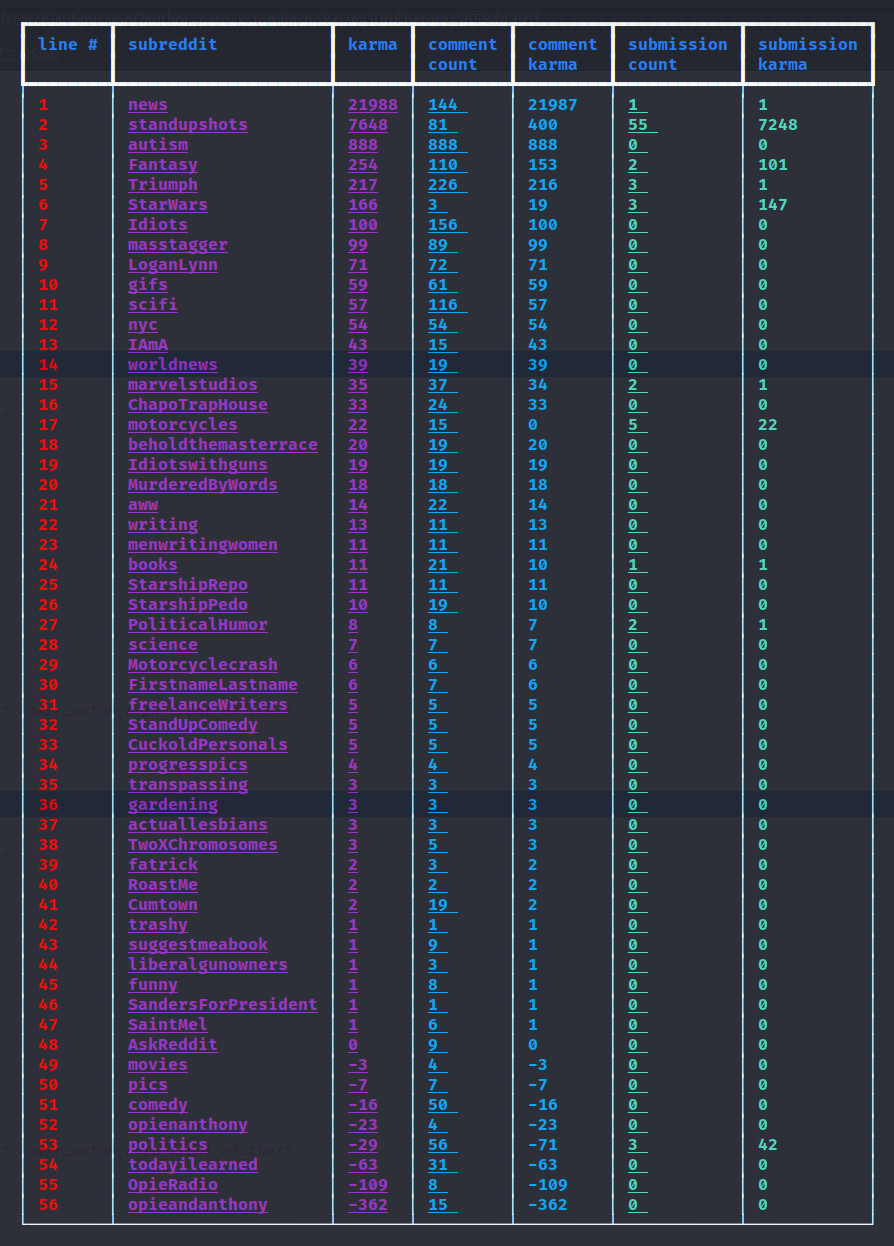894x1246 pixels.
Task: Click the liberalgunowners subreddit link
Action: (208, 965)
